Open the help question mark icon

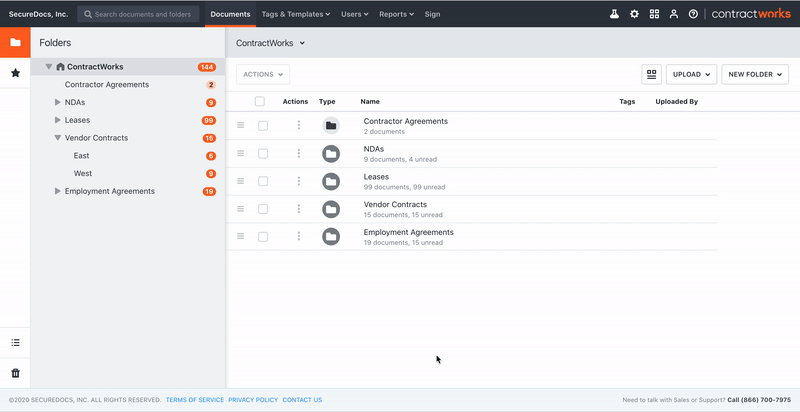click(x=693, y=14)
